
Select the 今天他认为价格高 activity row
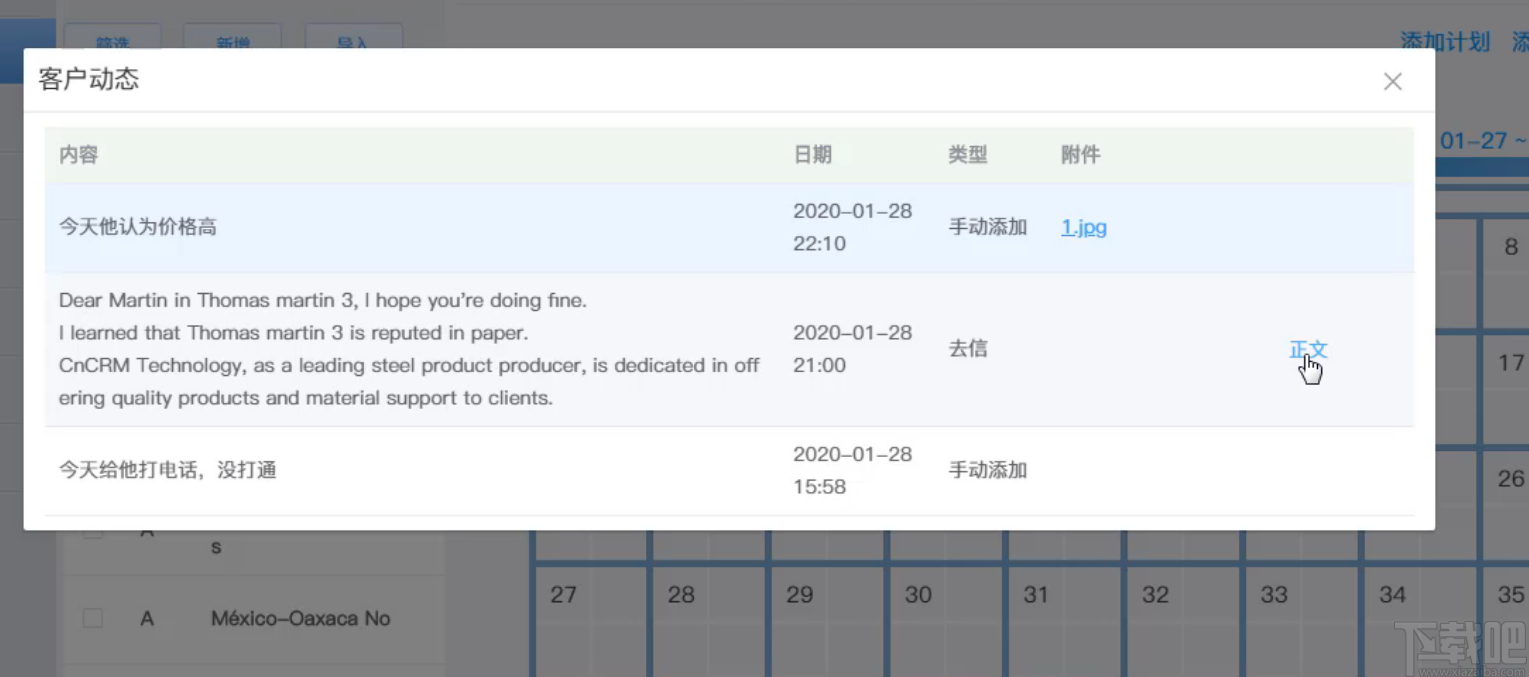pyautogui.click(x=400, y=227)
